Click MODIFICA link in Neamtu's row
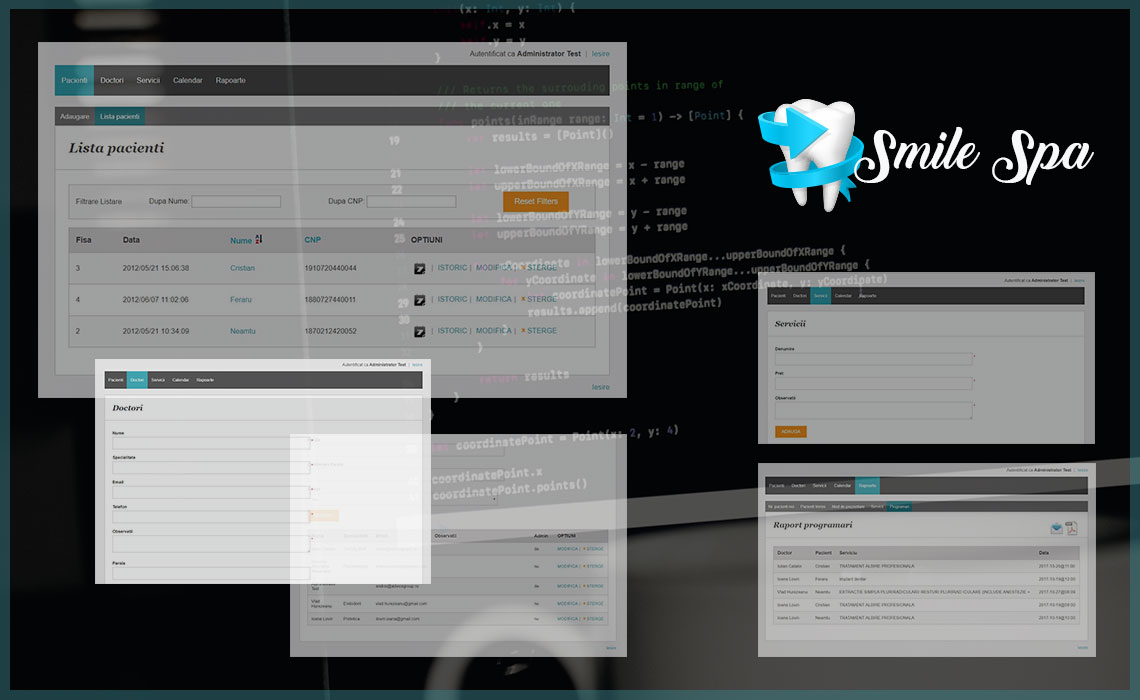1140x700 pixels. [493, 331]
